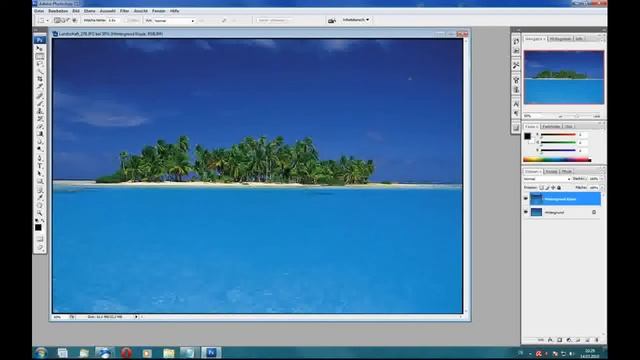Click the Weiche Kante feather input field

tap(113, 20)
